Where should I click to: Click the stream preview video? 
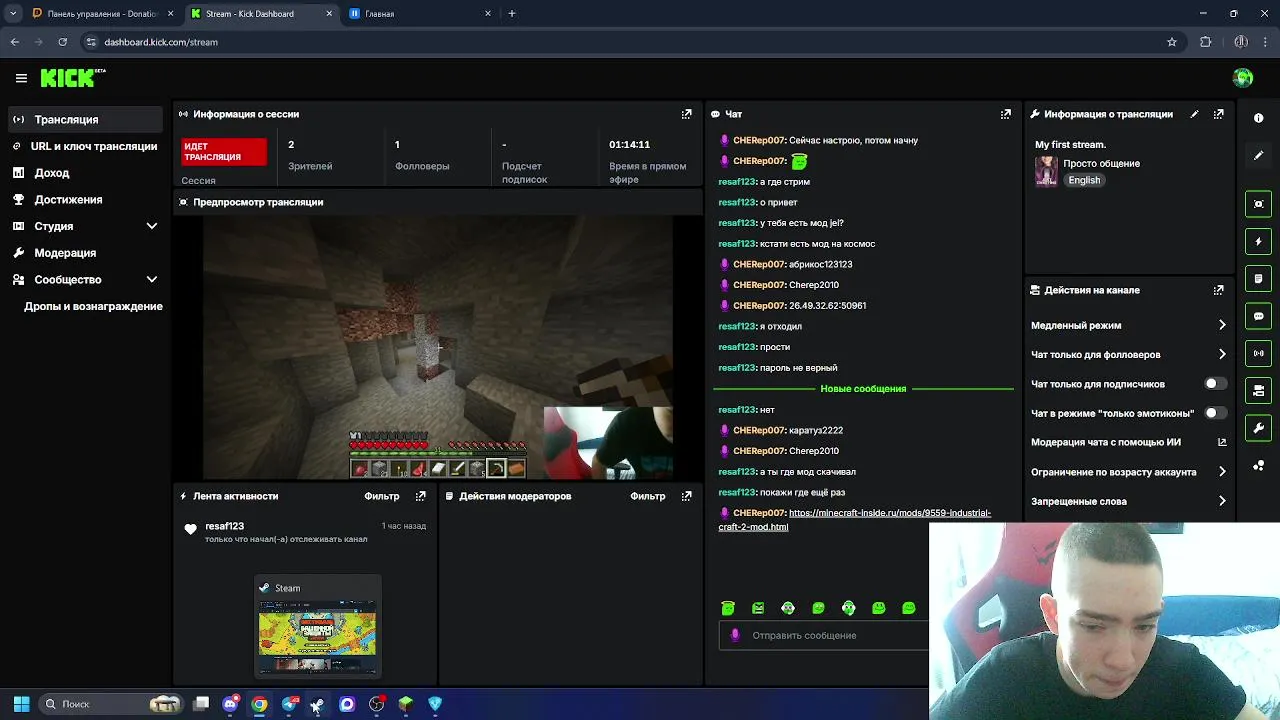(x=438, y=347)
